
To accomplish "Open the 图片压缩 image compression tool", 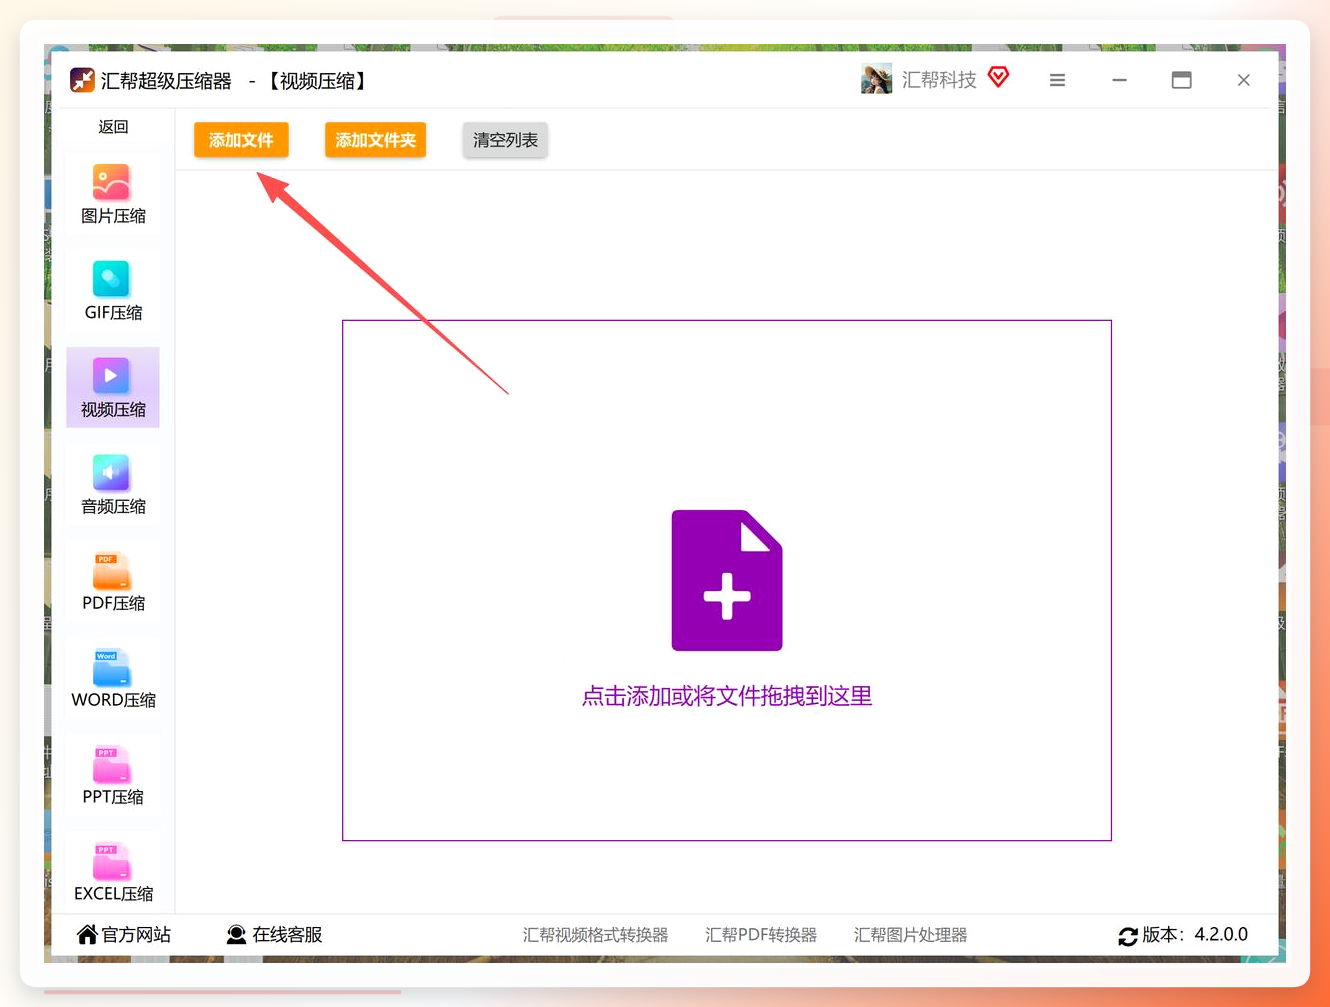I will click(112, 195).
